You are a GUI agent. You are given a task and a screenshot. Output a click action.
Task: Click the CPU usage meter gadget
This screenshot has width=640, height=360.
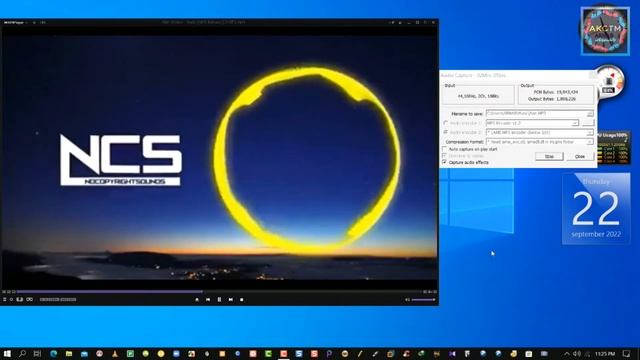point(613,148)
